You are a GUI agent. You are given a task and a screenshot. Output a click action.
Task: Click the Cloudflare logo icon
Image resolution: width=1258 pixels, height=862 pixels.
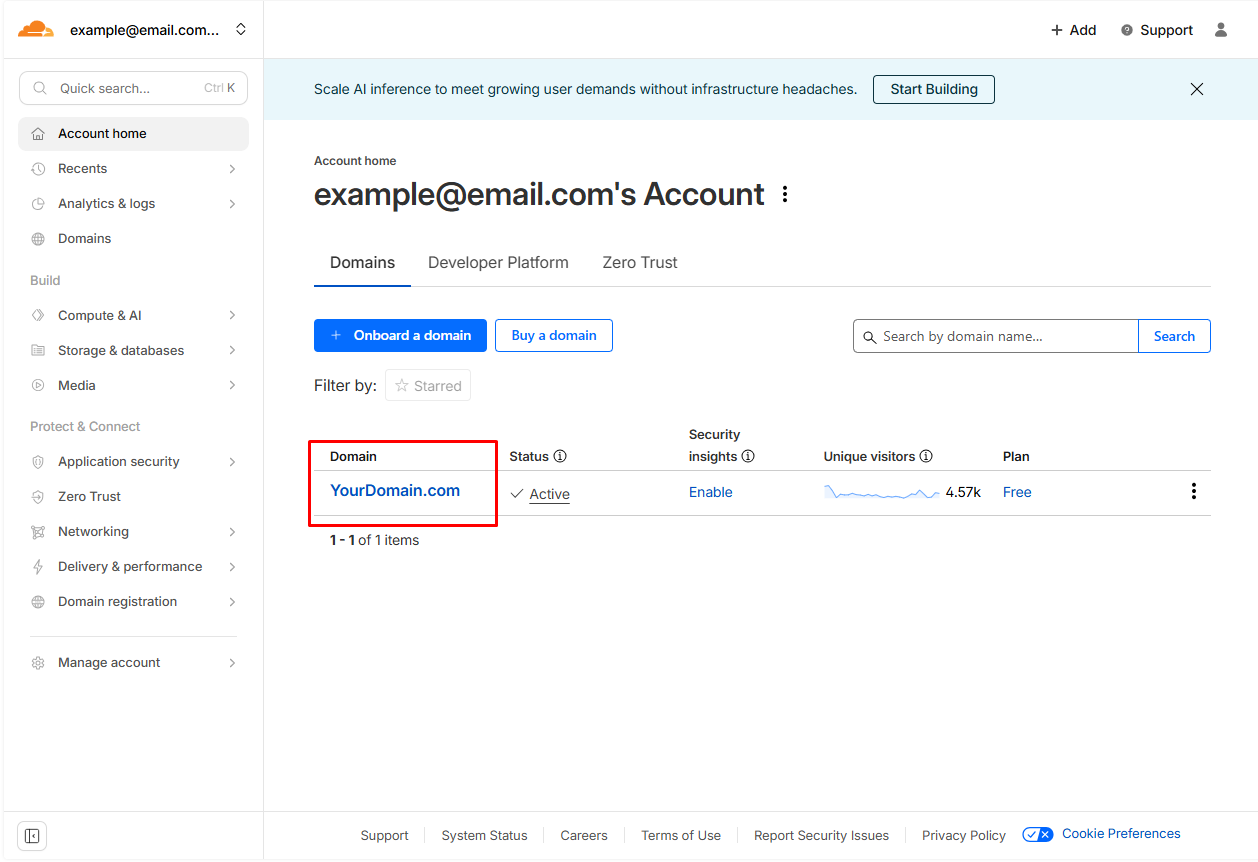tap(36, 30)
